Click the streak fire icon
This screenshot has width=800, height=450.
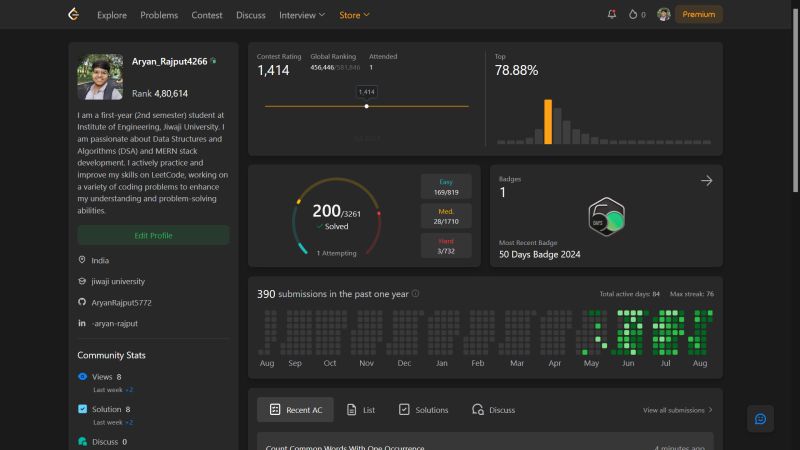tap(633, 14)
